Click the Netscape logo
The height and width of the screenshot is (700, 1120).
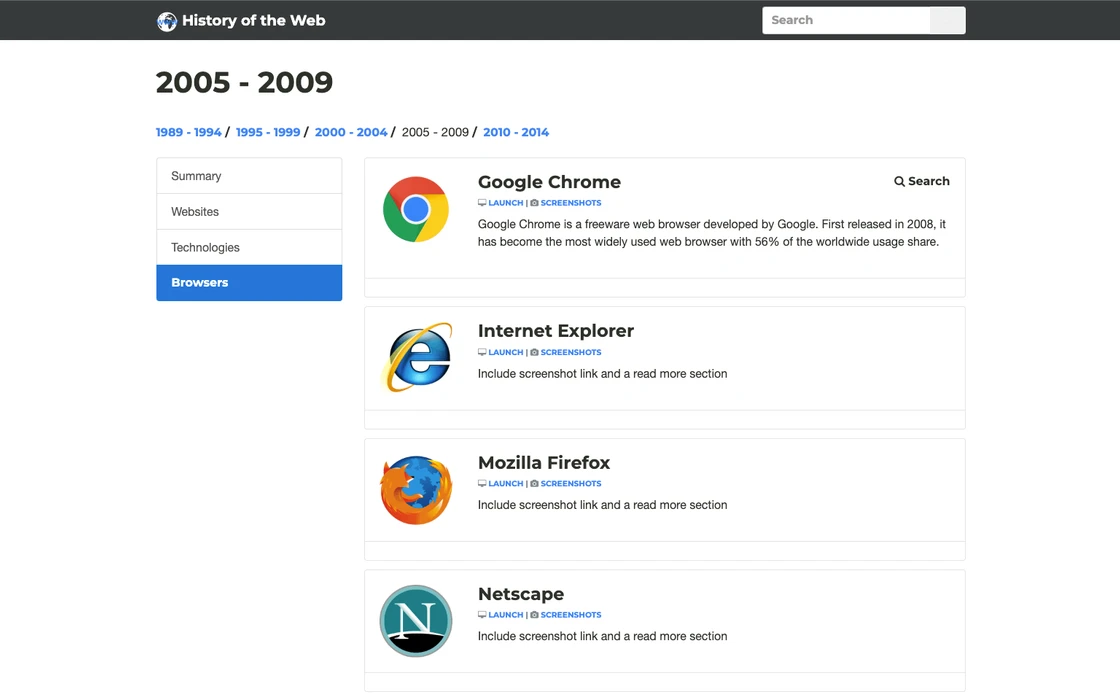(x=416, y=621)
